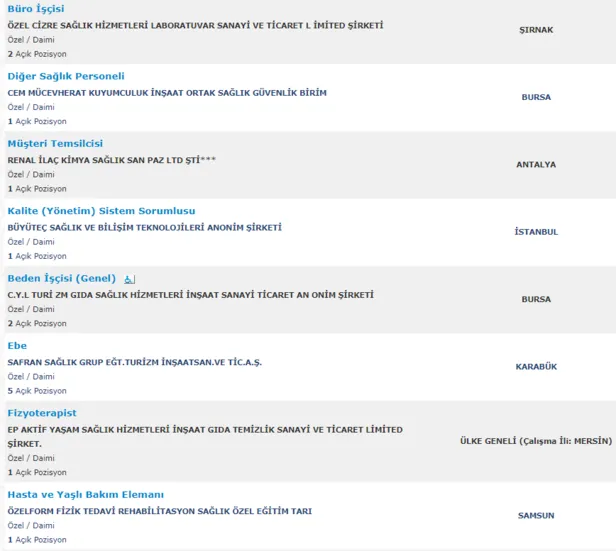Click SAFRAN SAĞLIK GRUP company name
The width and height of the screenshot is (616, 551).
[134, 362]
